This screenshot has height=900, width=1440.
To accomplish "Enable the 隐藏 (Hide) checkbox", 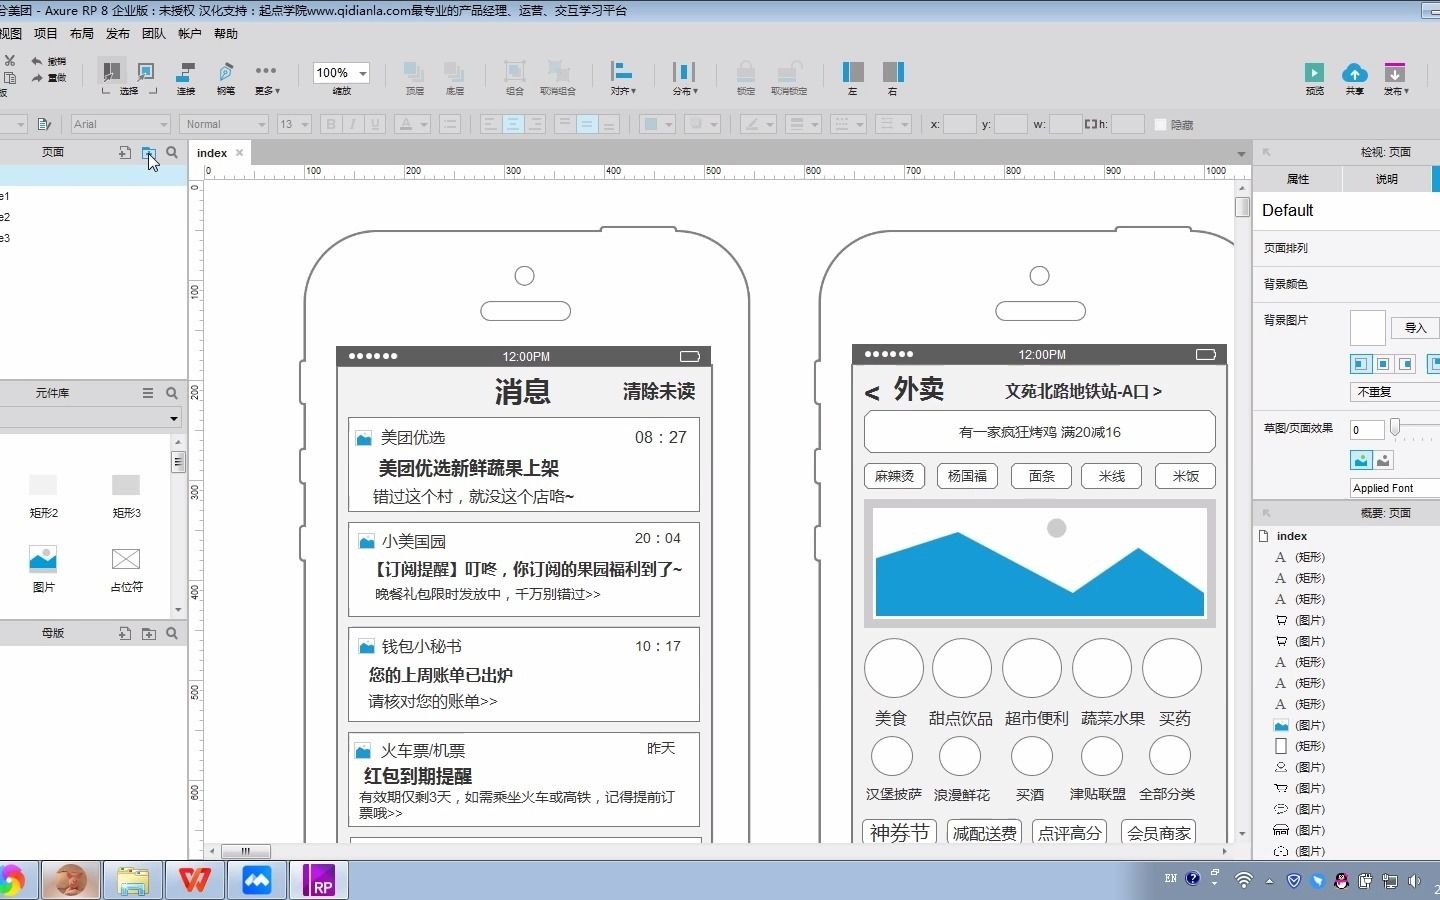I will pyautogui.click(x=1162, y=124).
